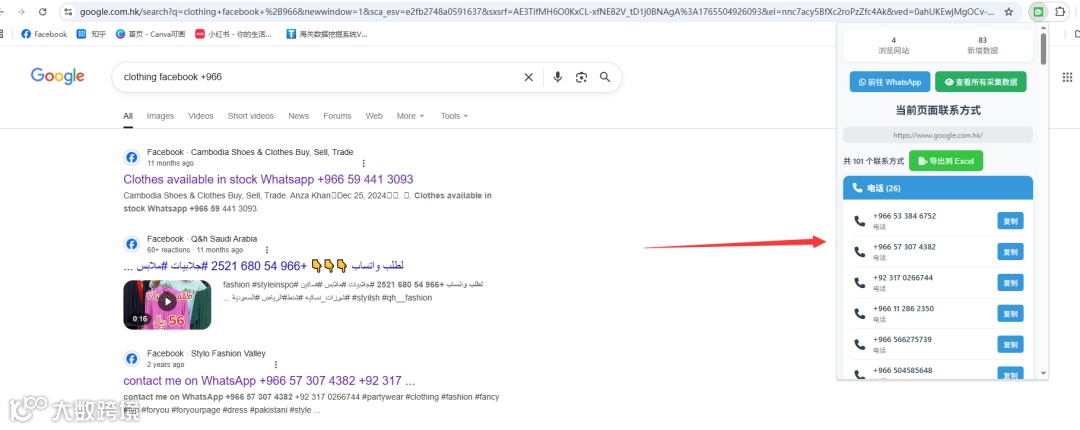Click 导出到 Excel button
1080x430 pixels.
[946, 161]
